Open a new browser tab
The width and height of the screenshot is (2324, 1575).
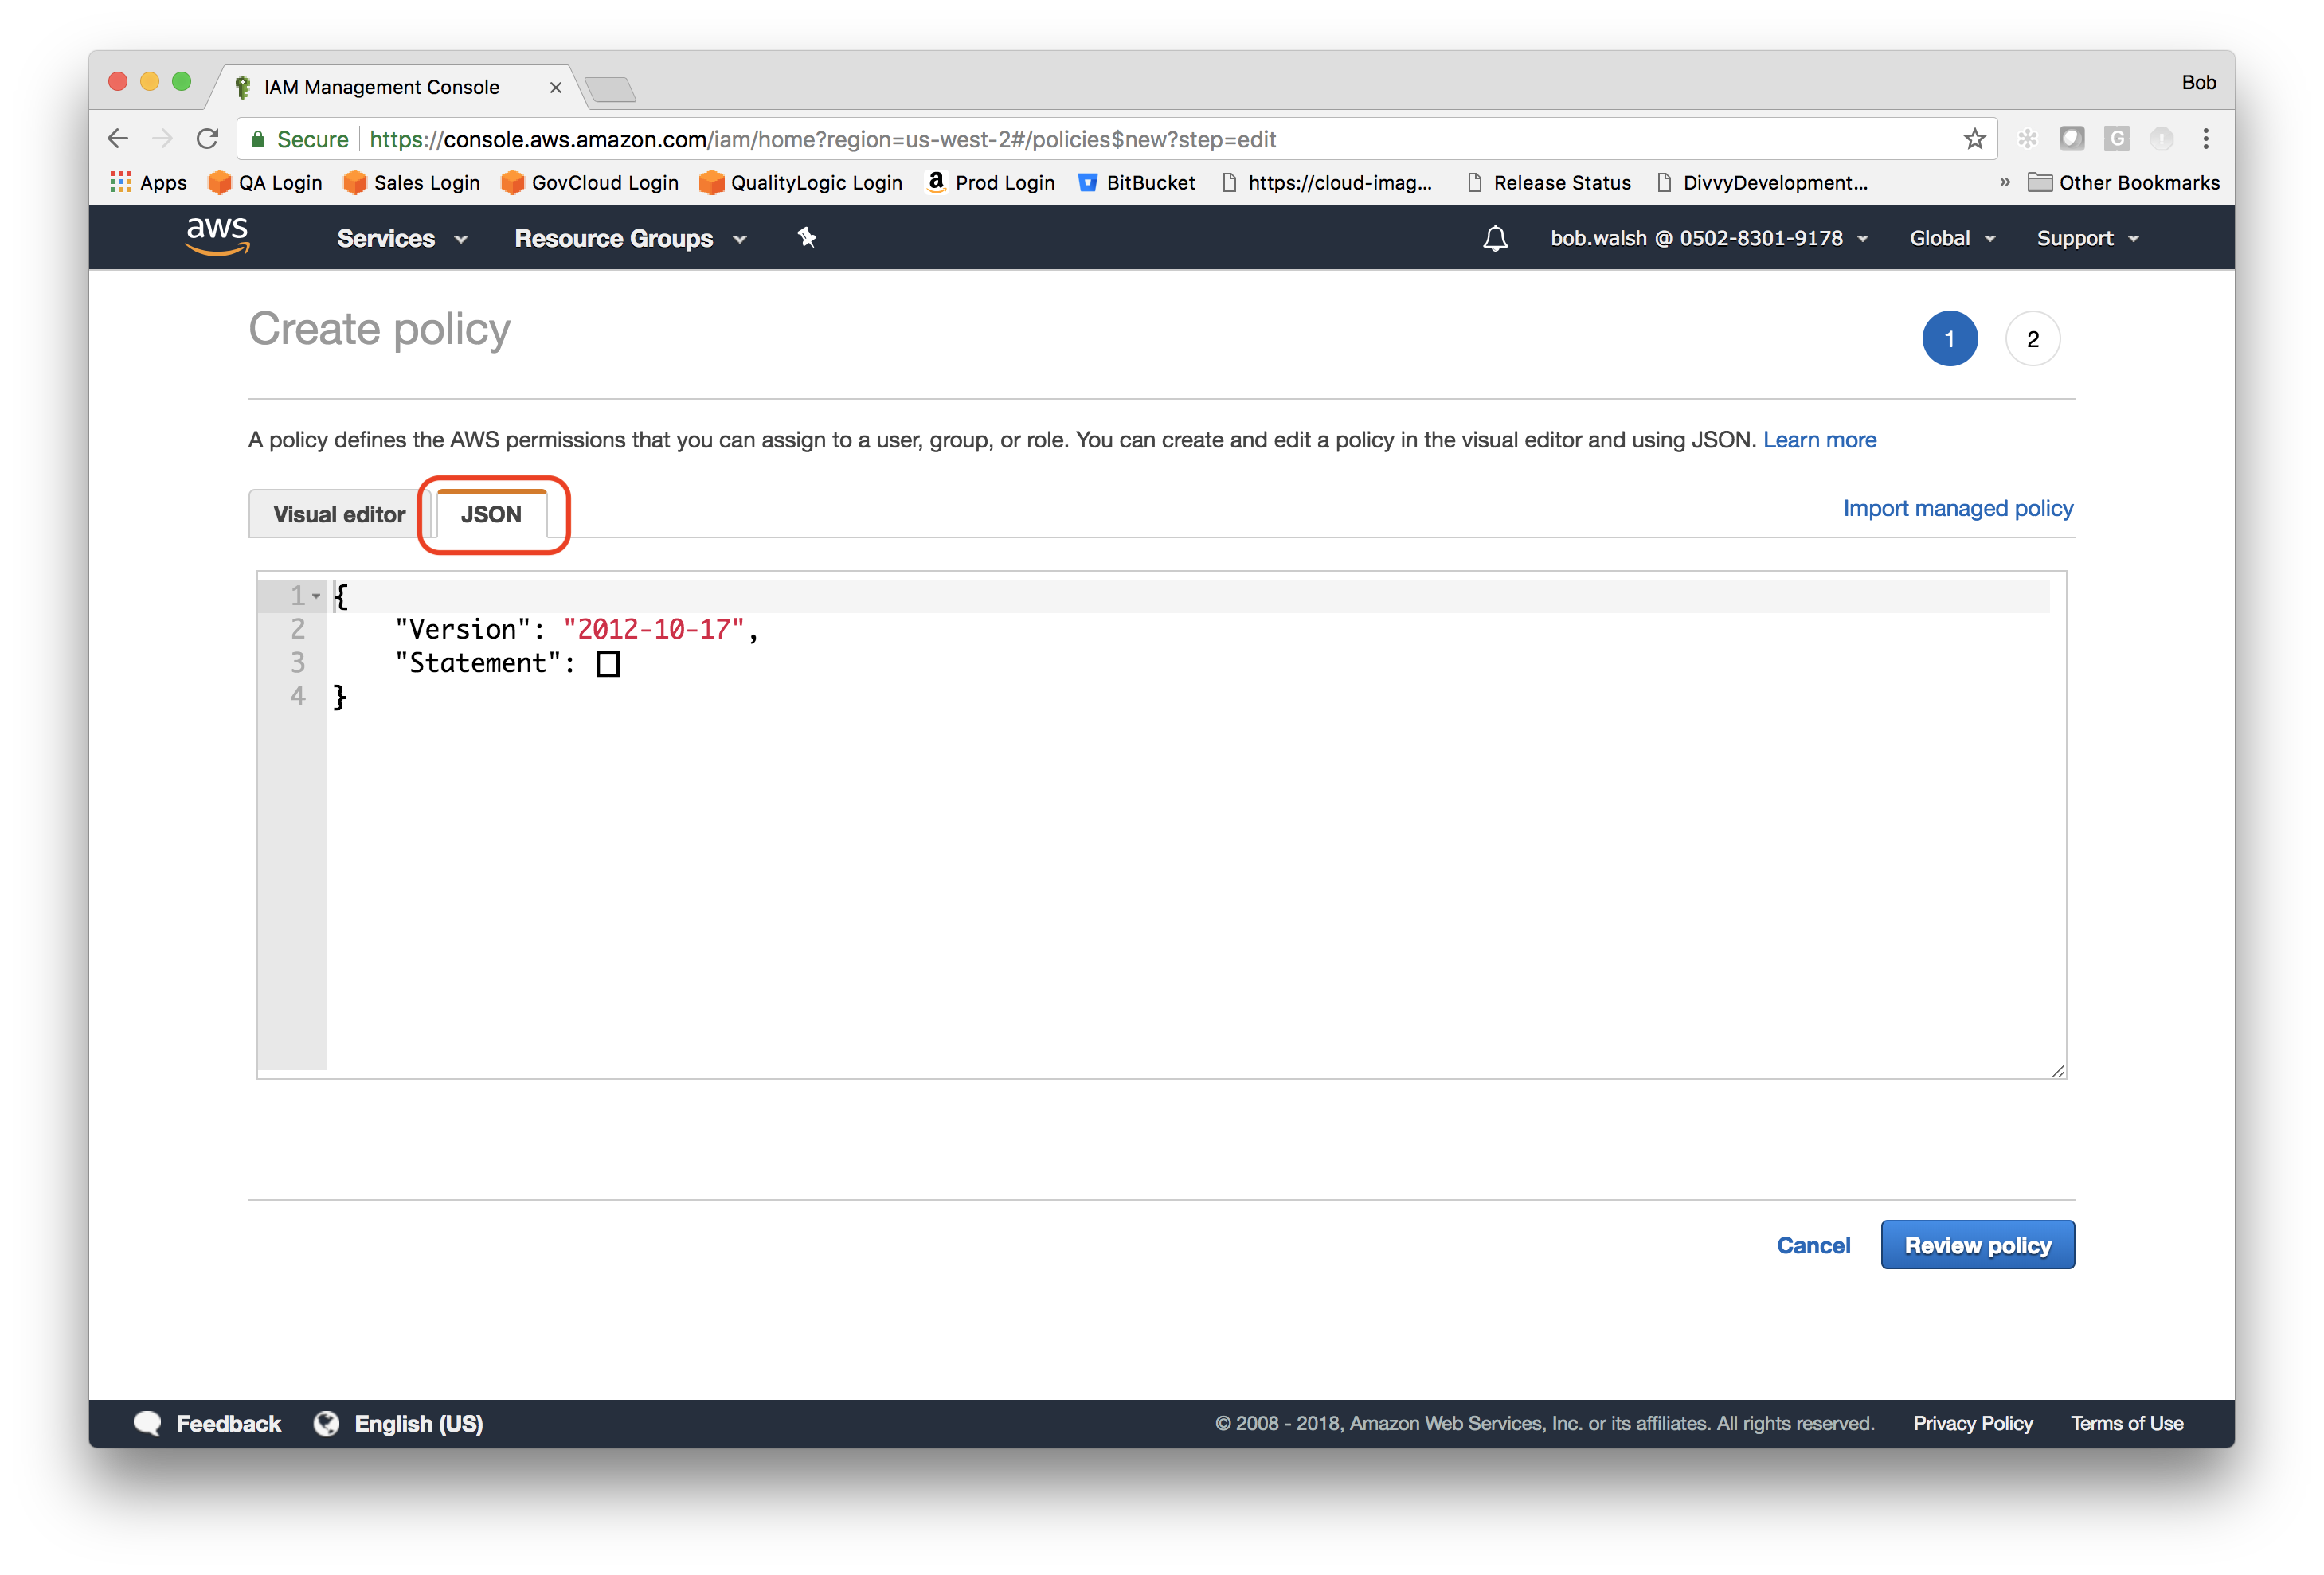[x=610, y=89]
